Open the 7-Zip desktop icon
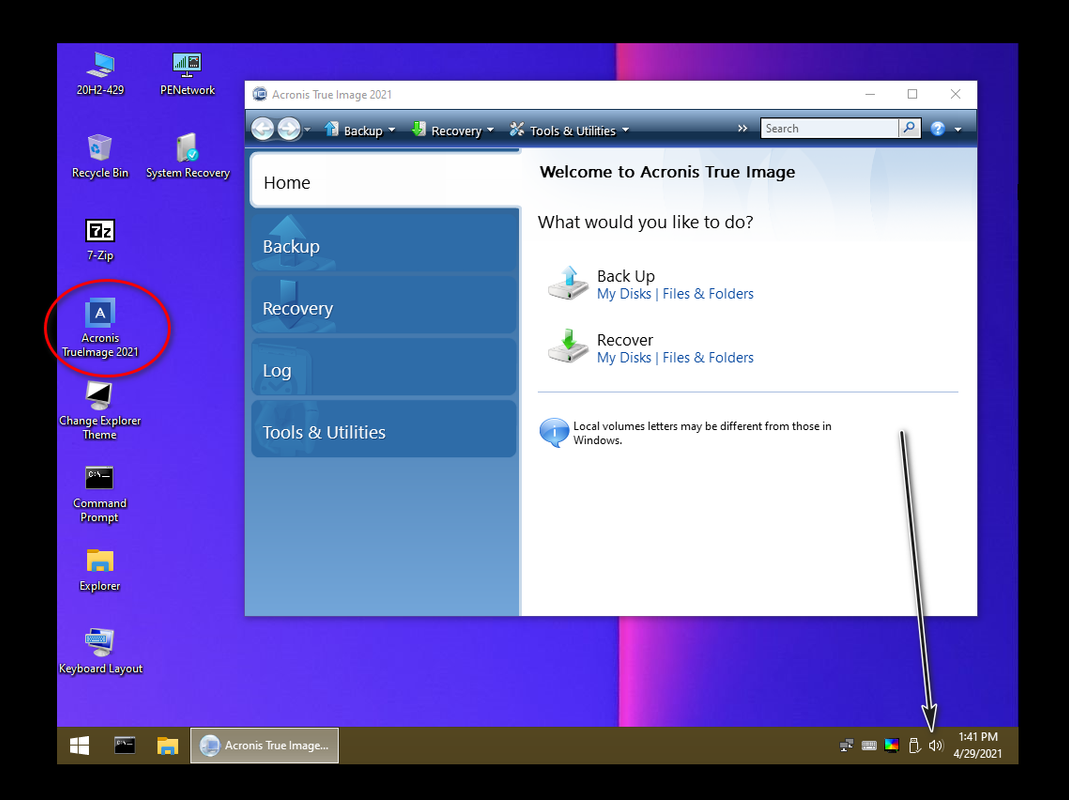The image size is (1069, 800). coord(100,239)
